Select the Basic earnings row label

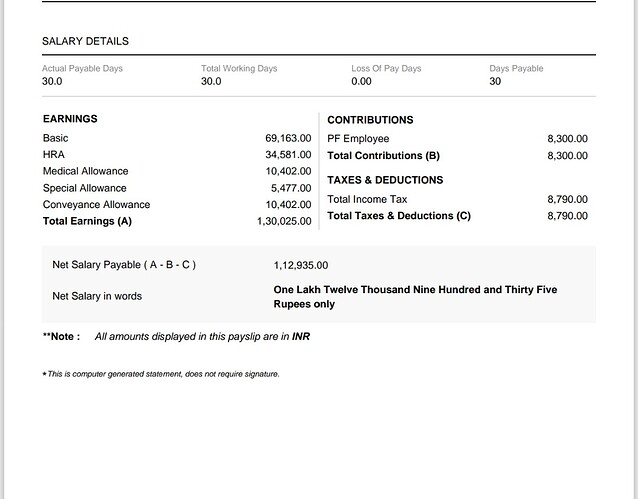pos(55,138)
